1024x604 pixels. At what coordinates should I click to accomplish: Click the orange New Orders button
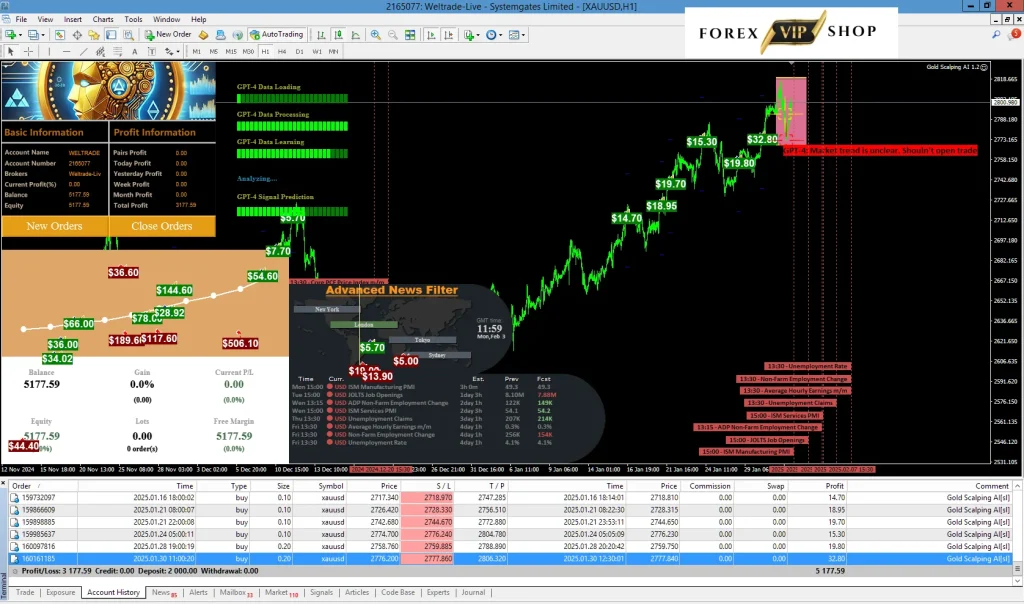click(x=54, y=226)
